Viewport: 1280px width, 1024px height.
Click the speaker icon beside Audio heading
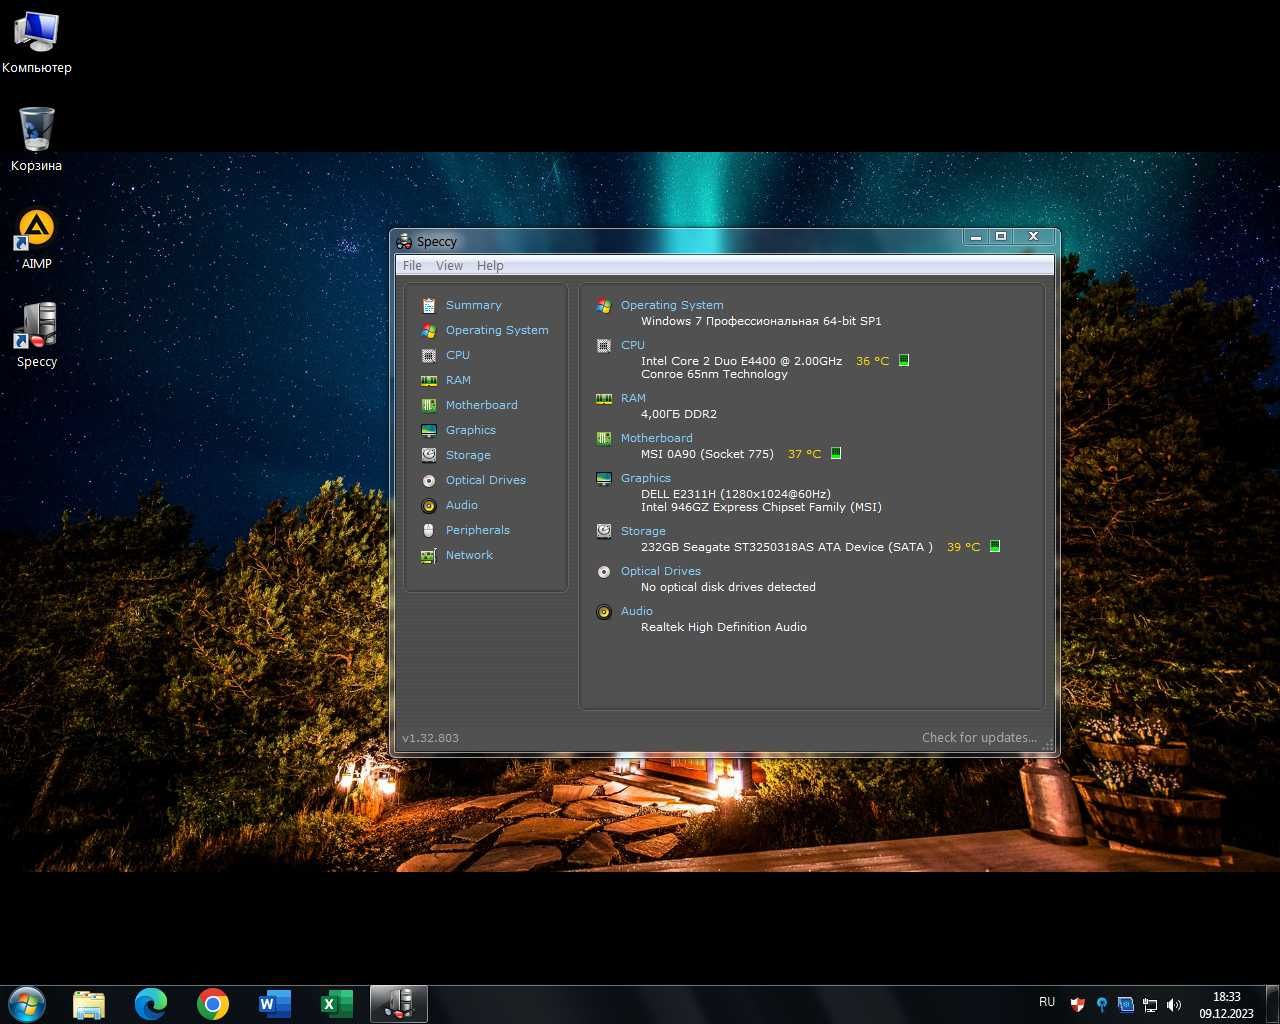604,612
